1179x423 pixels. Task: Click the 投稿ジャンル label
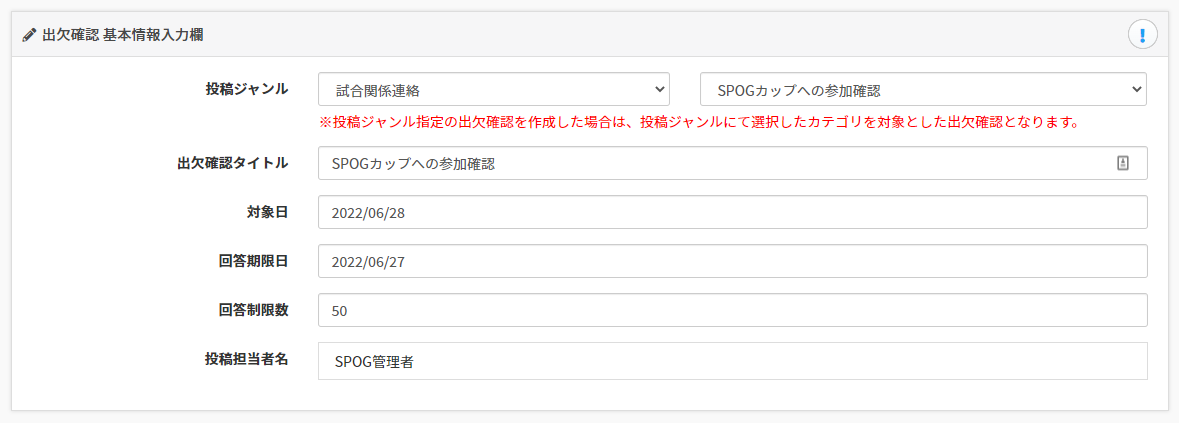tap(247, 89)
